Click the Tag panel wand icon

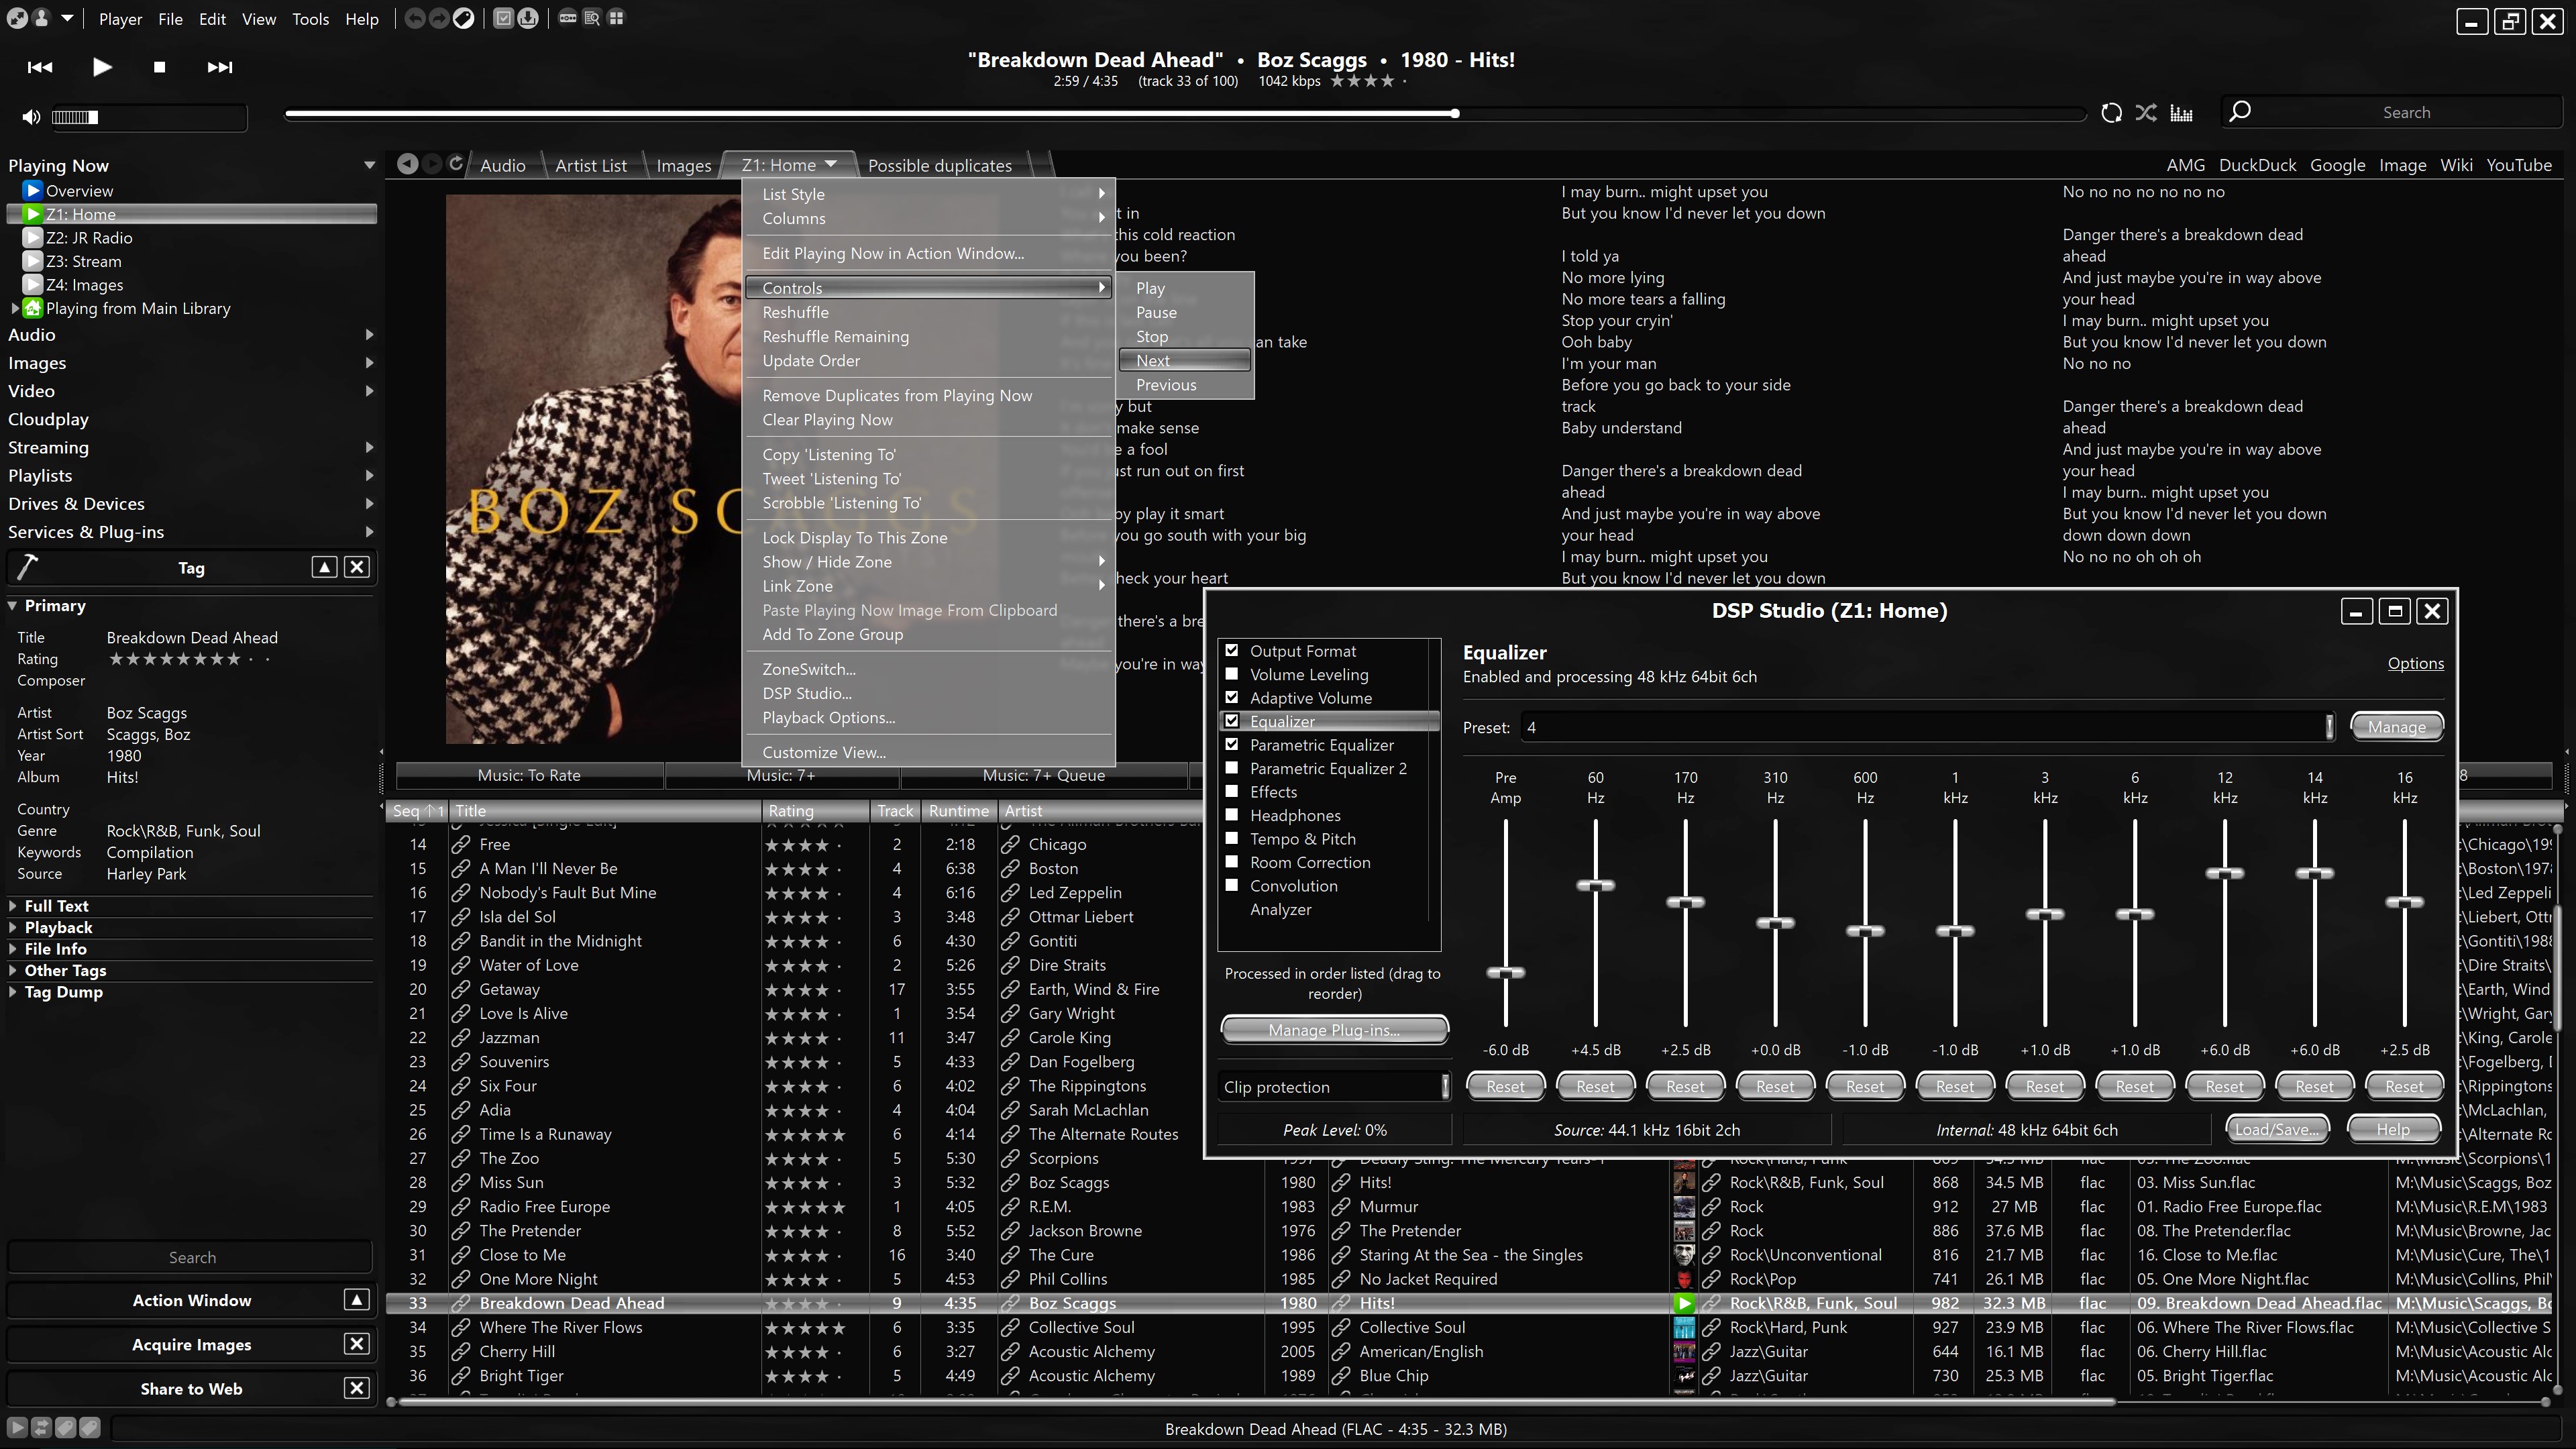(x=27, y=567)
